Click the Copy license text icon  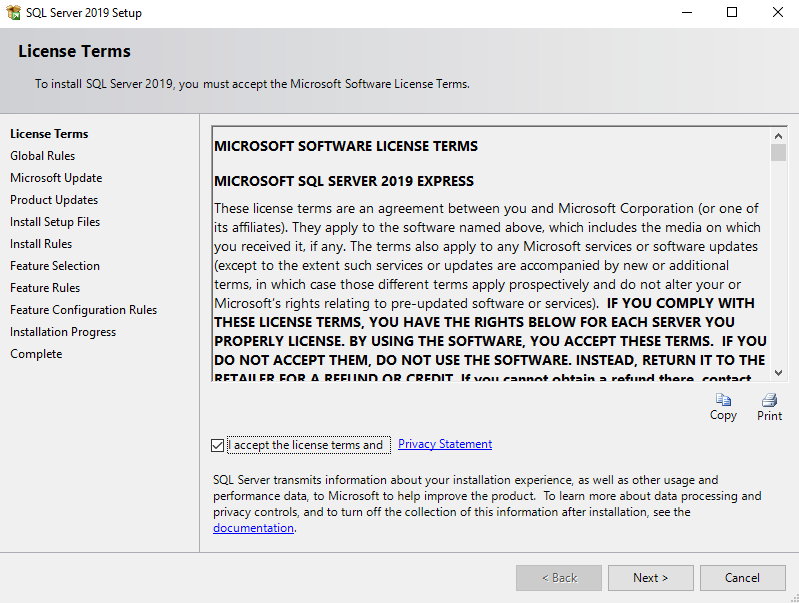(x=723, y=400)
